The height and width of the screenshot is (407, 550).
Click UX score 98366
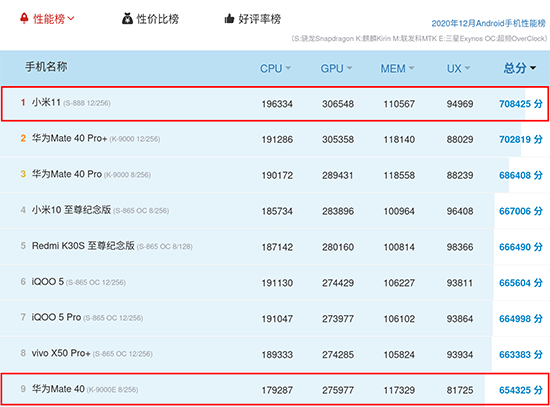click(460, 247)
